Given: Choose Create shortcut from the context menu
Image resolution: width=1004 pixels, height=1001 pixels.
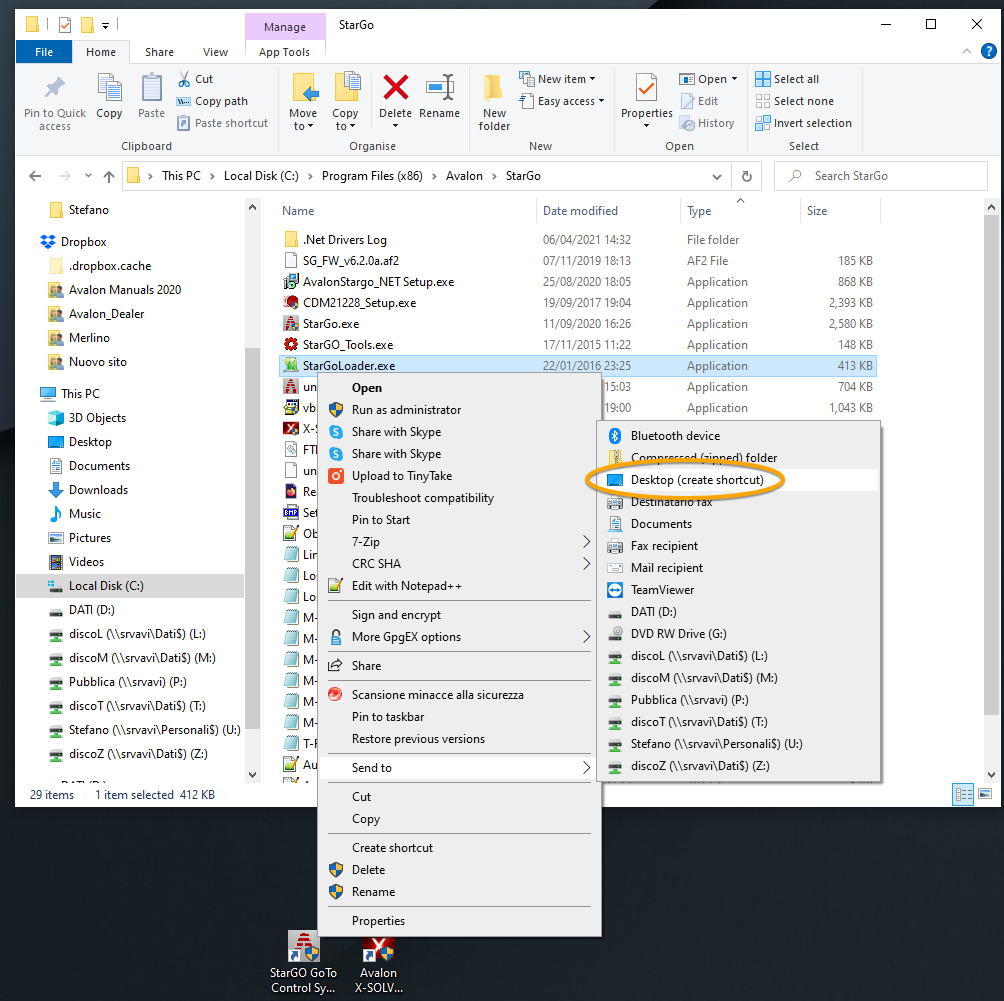Looking at the screenshot, I should point(392,848).
